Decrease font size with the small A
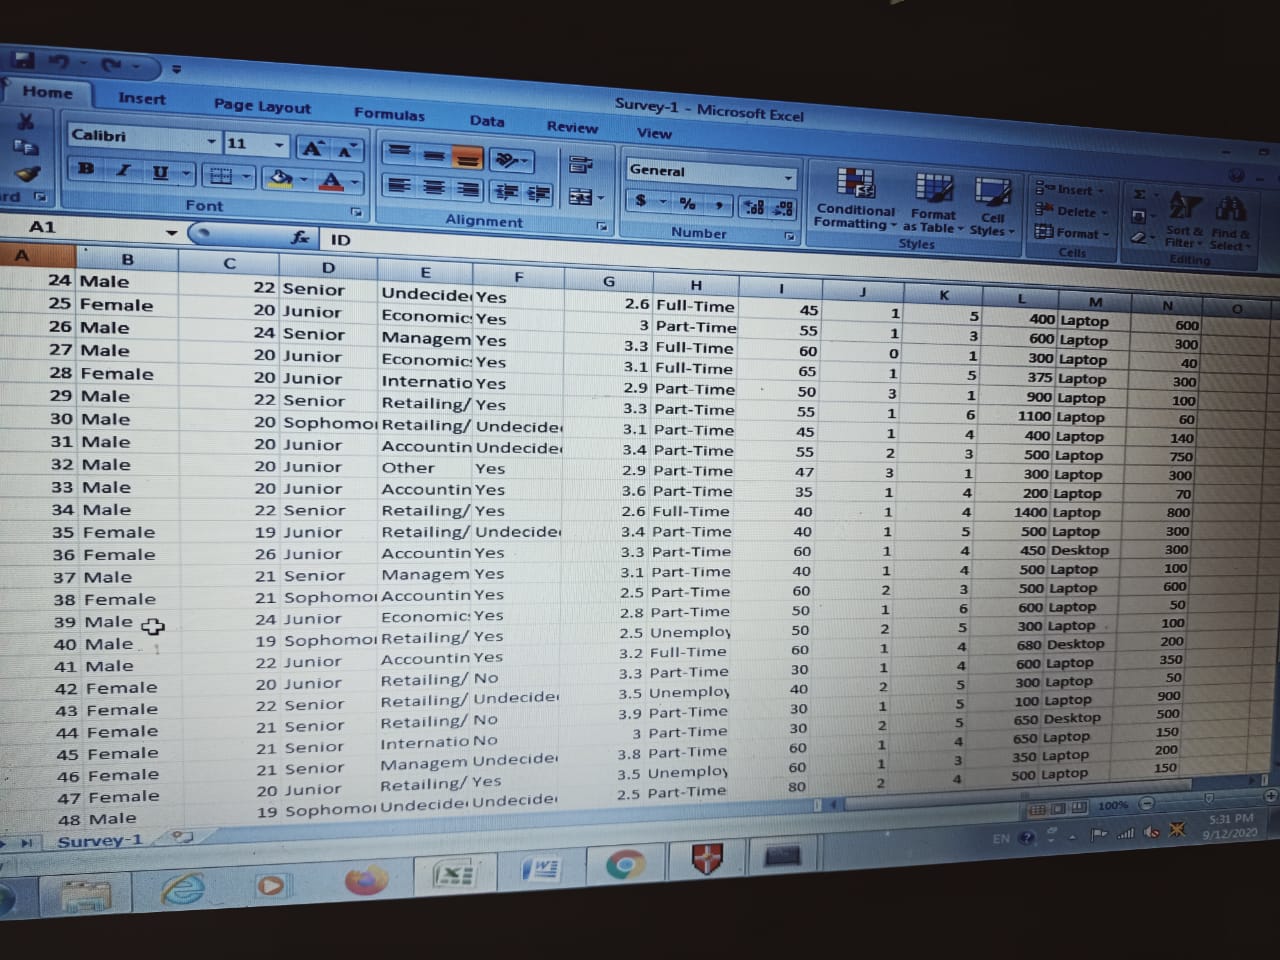The image size is (1280, 960). coord(346,151)
